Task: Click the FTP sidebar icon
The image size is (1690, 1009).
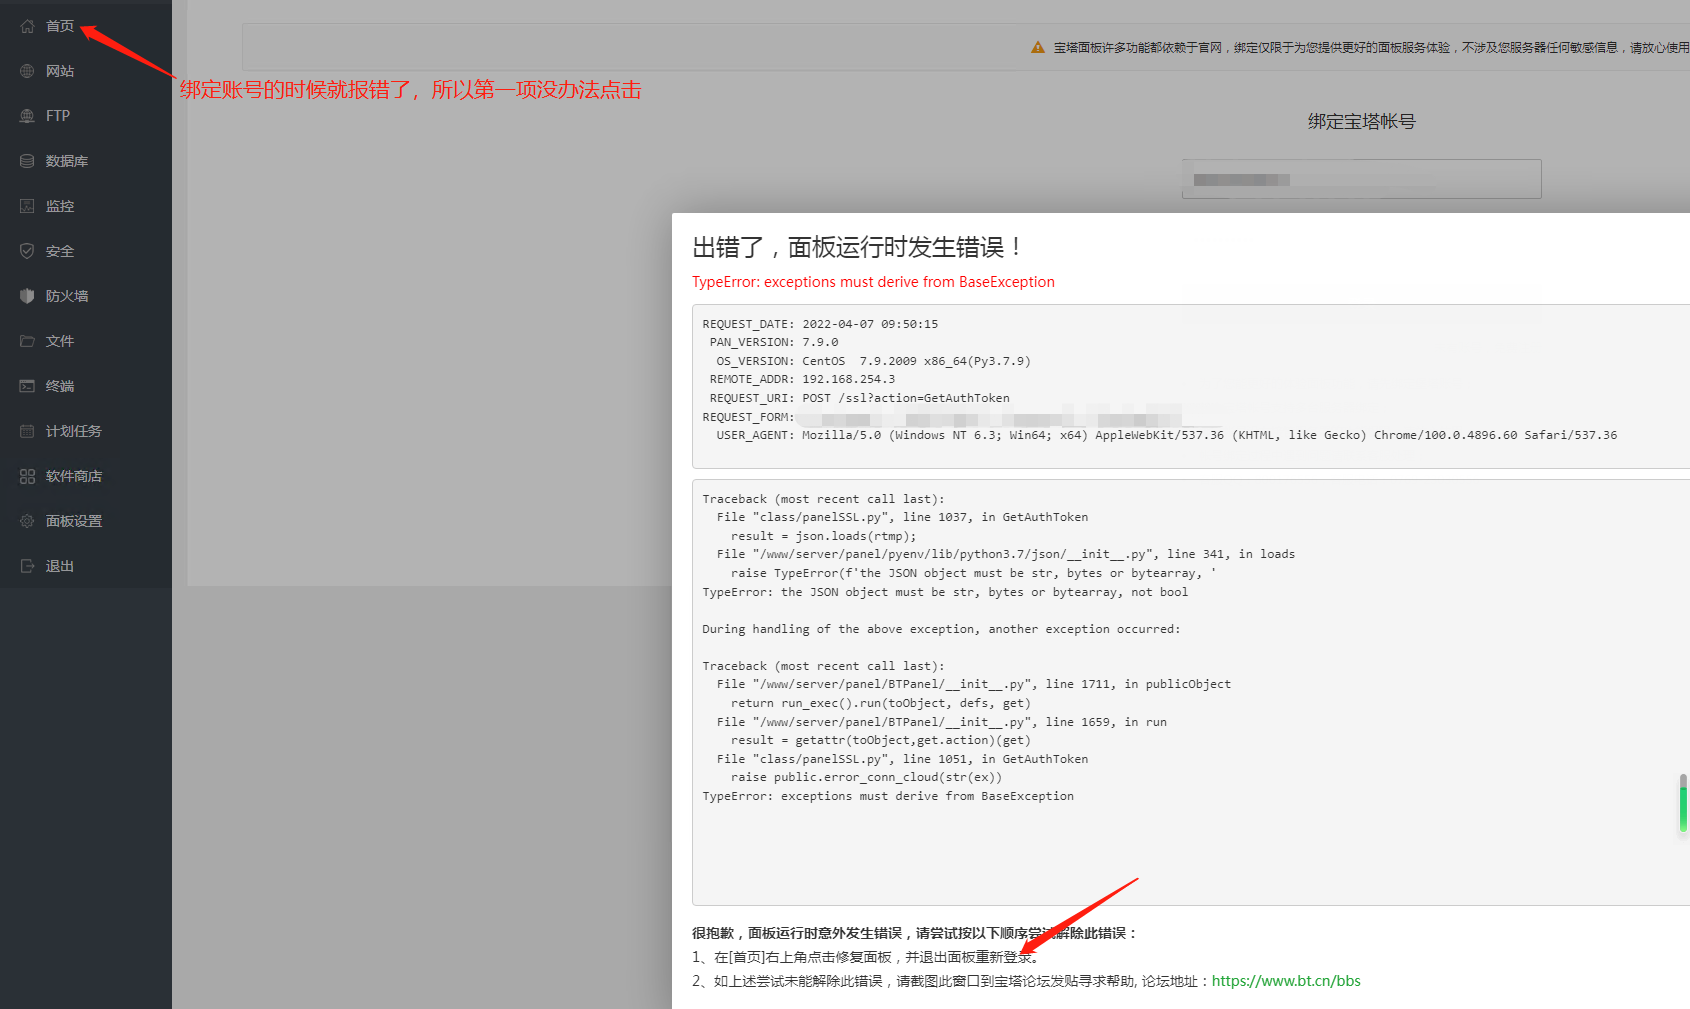Action: click(27, 116)
